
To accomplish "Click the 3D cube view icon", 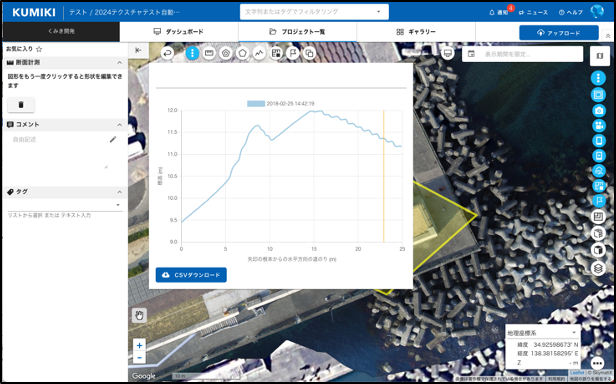I will point(598,249).
